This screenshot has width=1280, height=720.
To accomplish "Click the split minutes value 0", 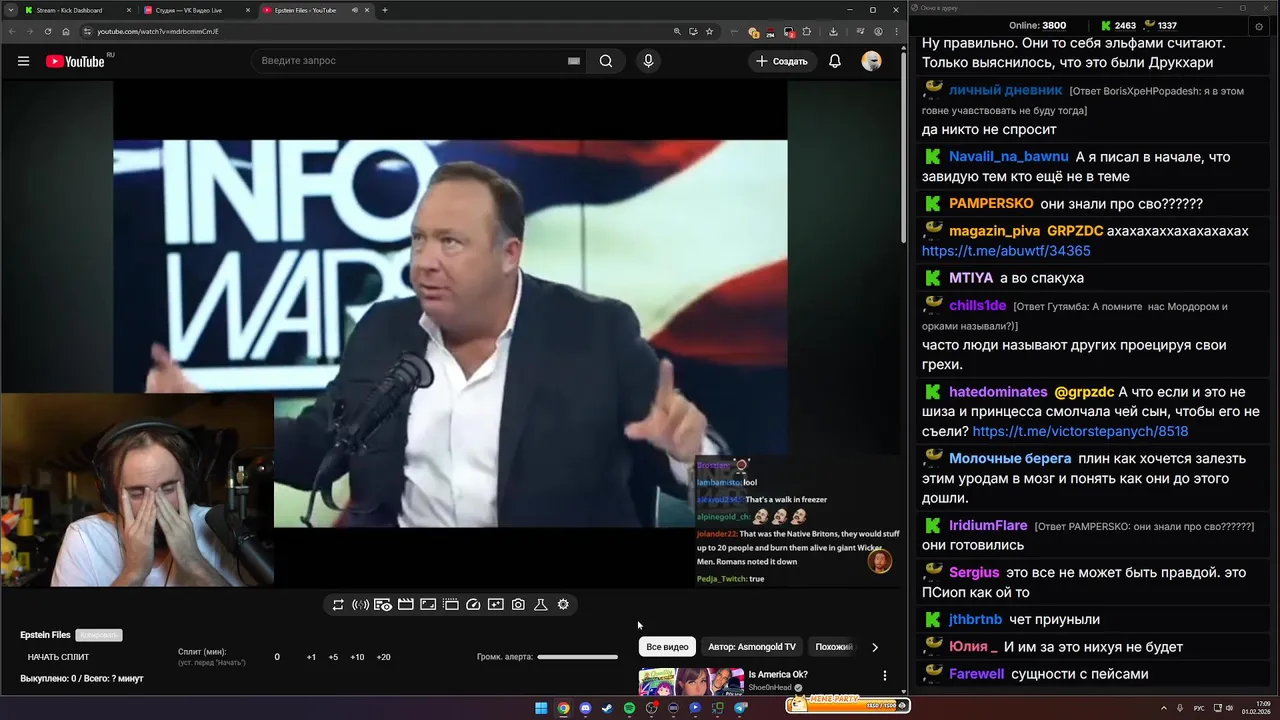I will point(277,657).
